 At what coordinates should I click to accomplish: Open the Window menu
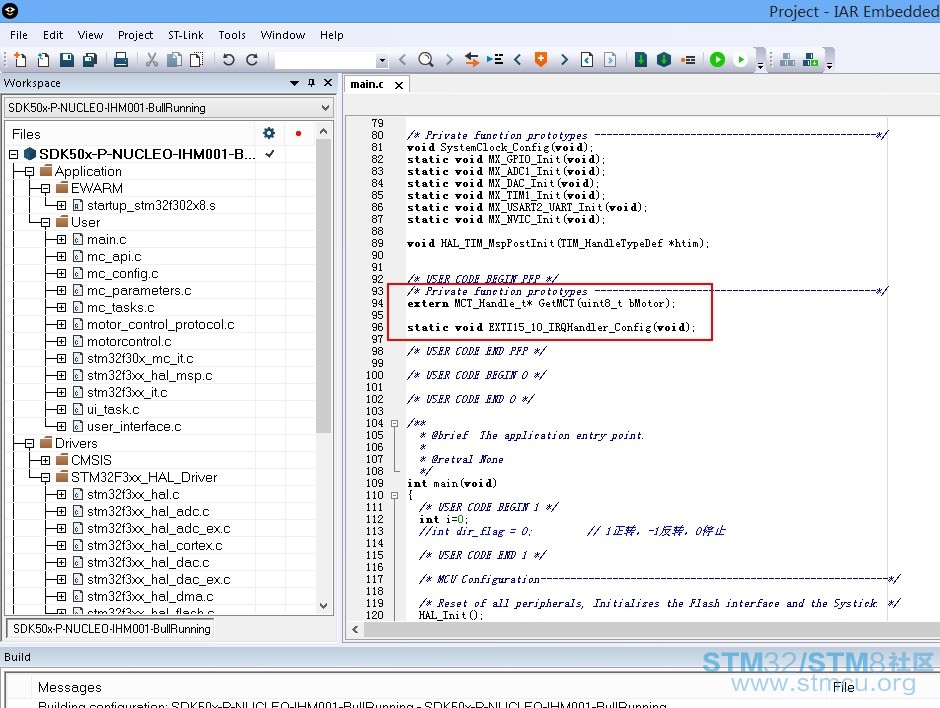[283, 35]
